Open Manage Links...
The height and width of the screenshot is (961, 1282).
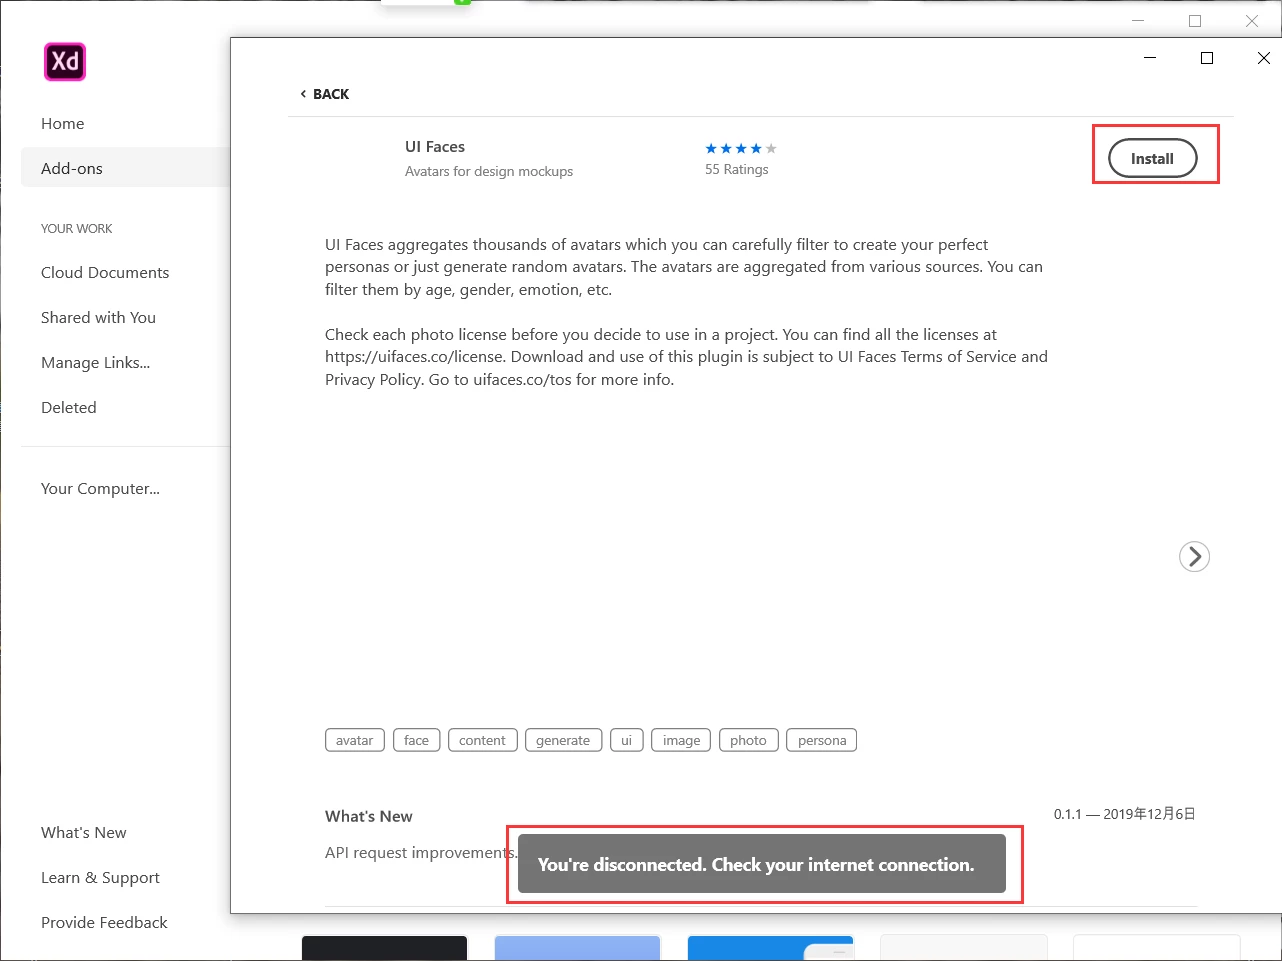click(95, 362)
